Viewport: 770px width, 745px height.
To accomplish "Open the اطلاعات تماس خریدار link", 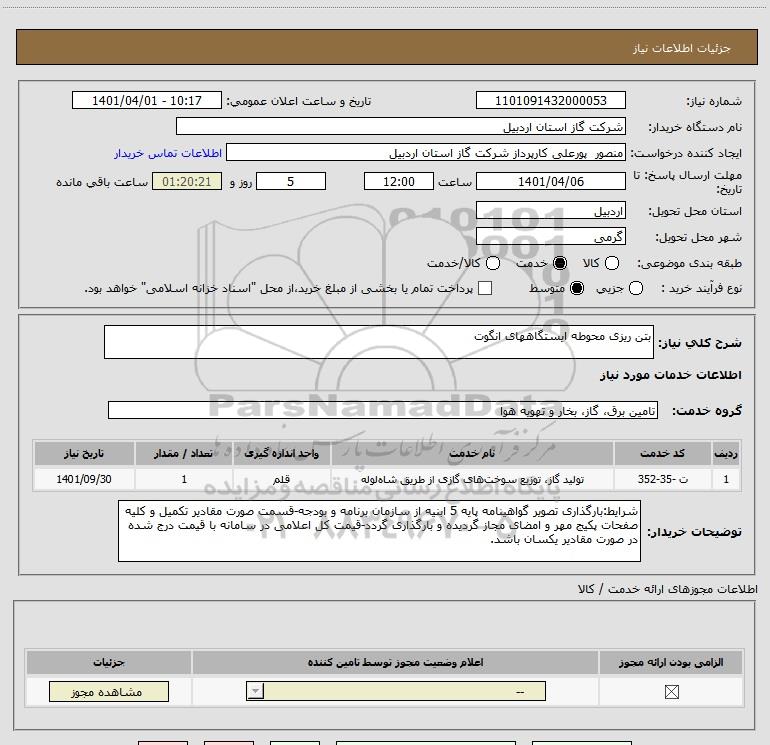I will pos(168,153).
